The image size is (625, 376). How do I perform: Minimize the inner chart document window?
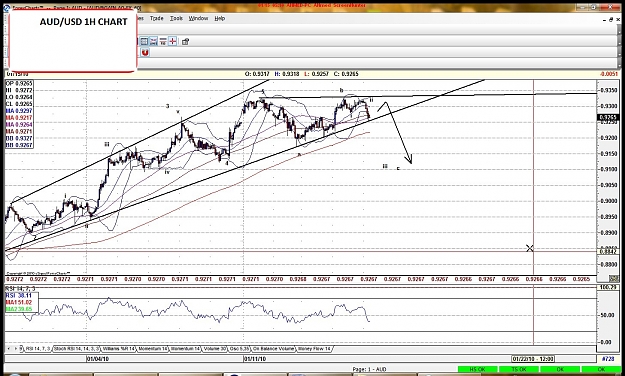point(605,19)
